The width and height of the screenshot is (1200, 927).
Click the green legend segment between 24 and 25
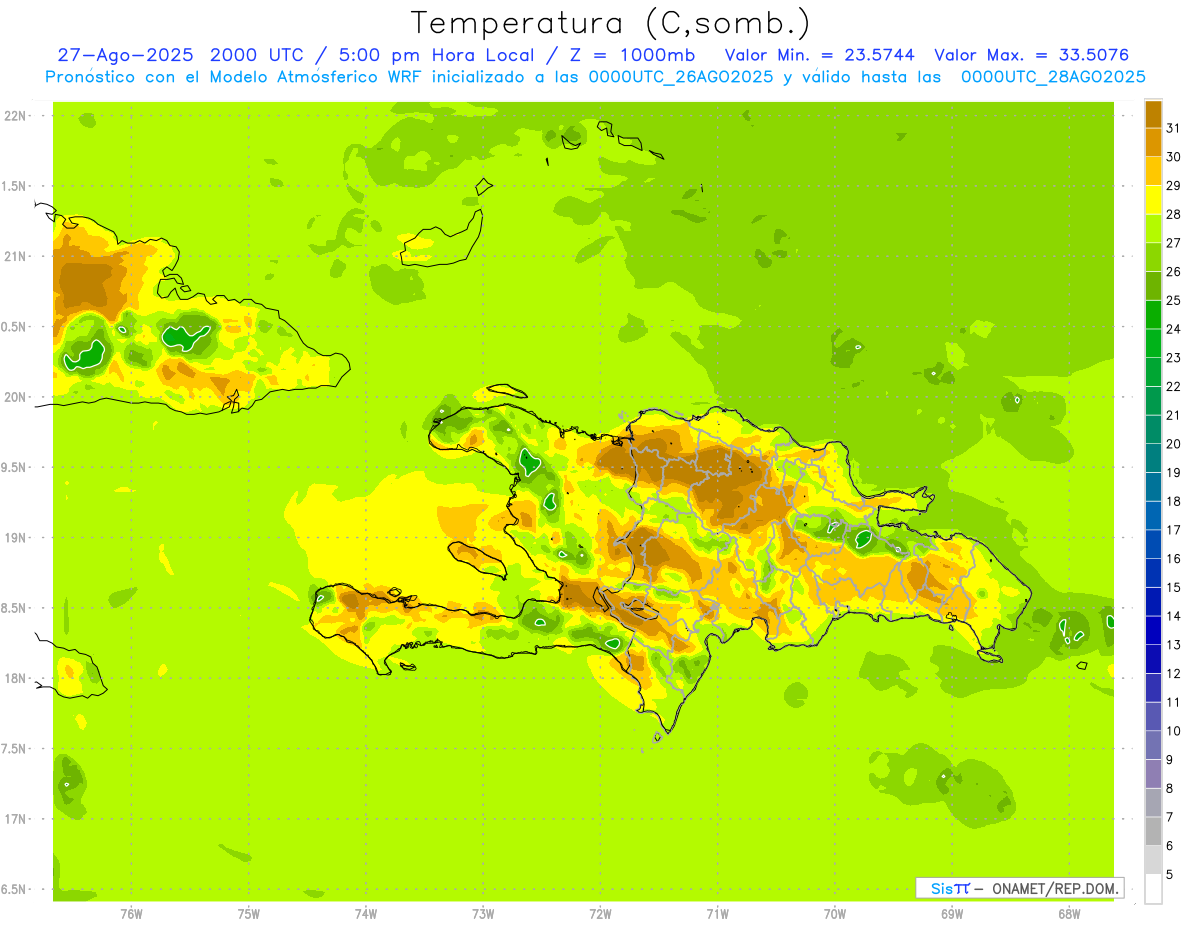[x=1153, y=314]
